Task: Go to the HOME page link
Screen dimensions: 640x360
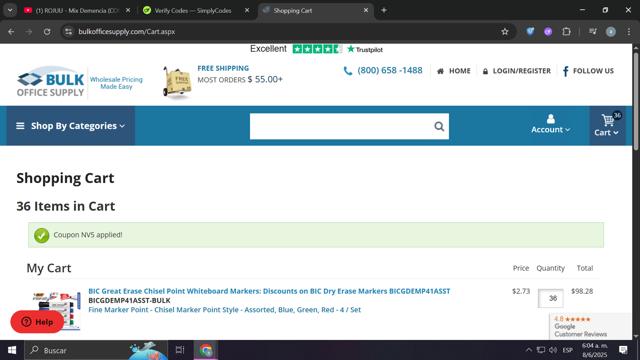Action: pos(454,71)
